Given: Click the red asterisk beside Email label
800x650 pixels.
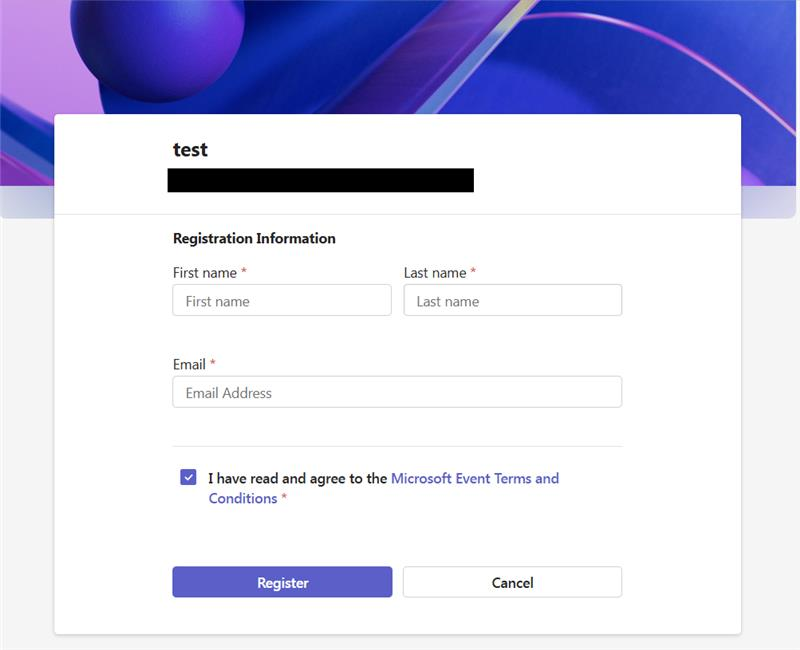Looking at the screenshot, I should click(x=213, y=365).
